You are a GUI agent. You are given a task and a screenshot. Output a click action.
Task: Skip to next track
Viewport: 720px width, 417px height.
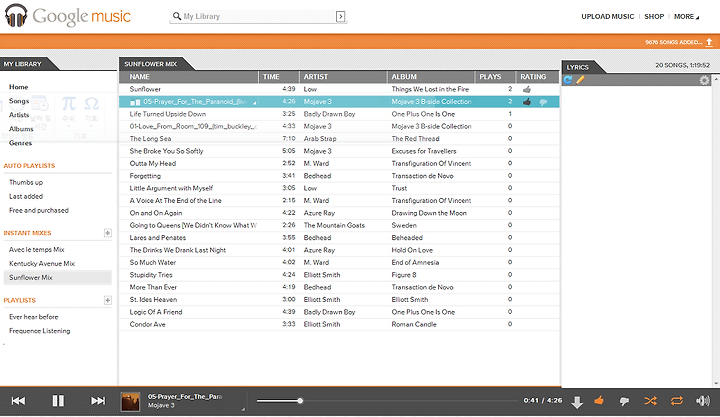tap(98, 401)
